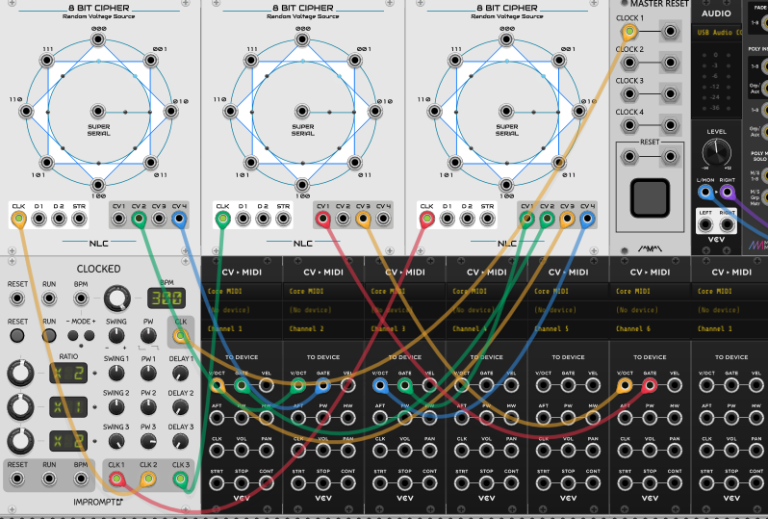
Task: Click PAN jack on Channel 6 CV-MIDI
Action: [674, 450]
